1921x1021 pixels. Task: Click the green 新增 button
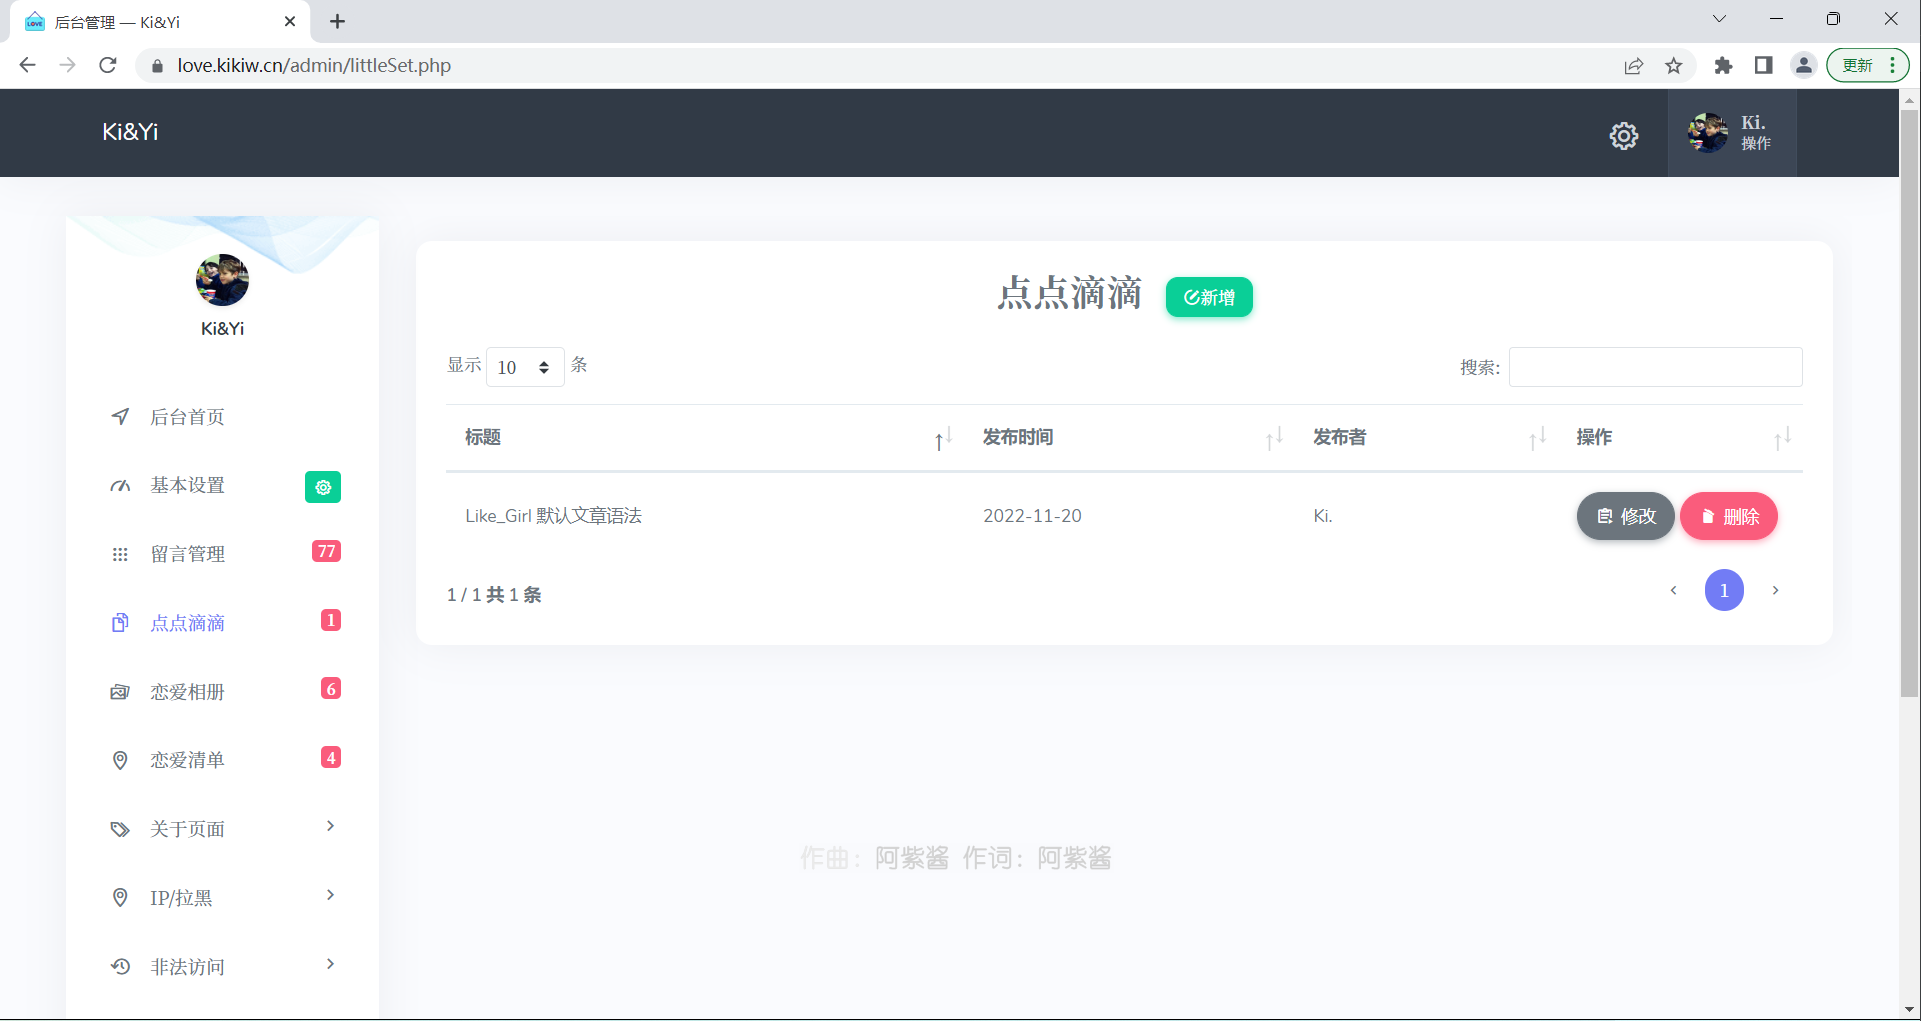[x=1209, y=297]
